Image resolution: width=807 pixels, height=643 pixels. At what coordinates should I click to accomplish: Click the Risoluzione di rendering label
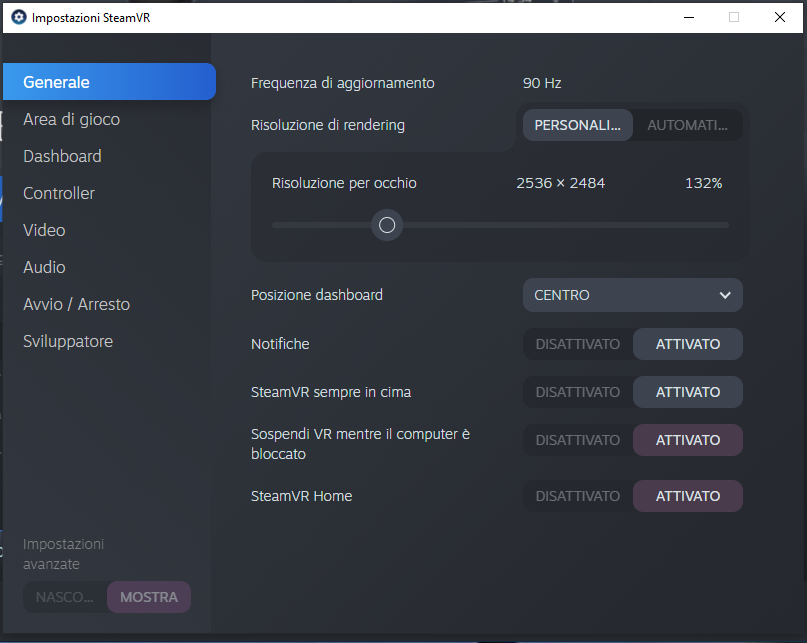328,125
